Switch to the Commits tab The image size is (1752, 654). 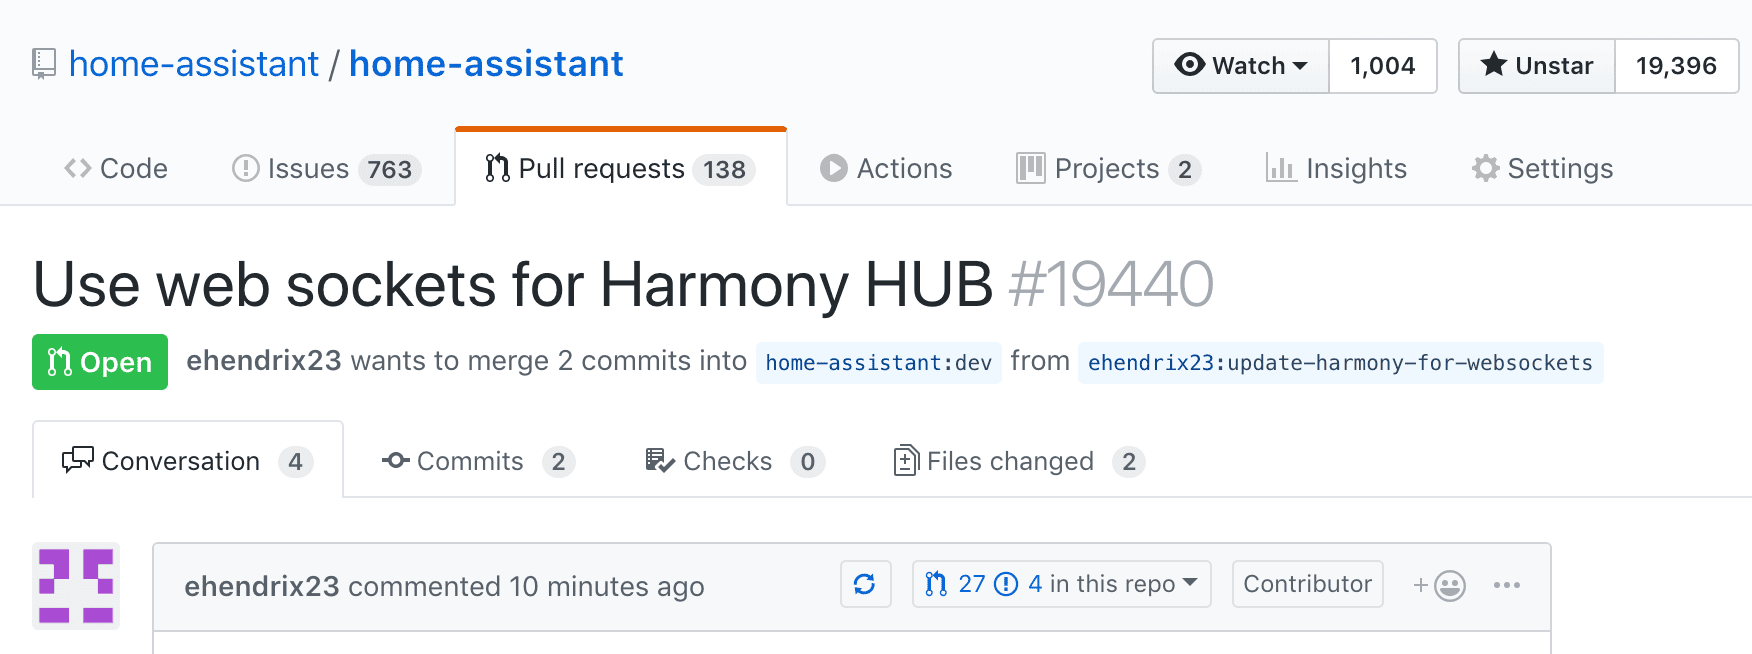(x=470, y=461)
